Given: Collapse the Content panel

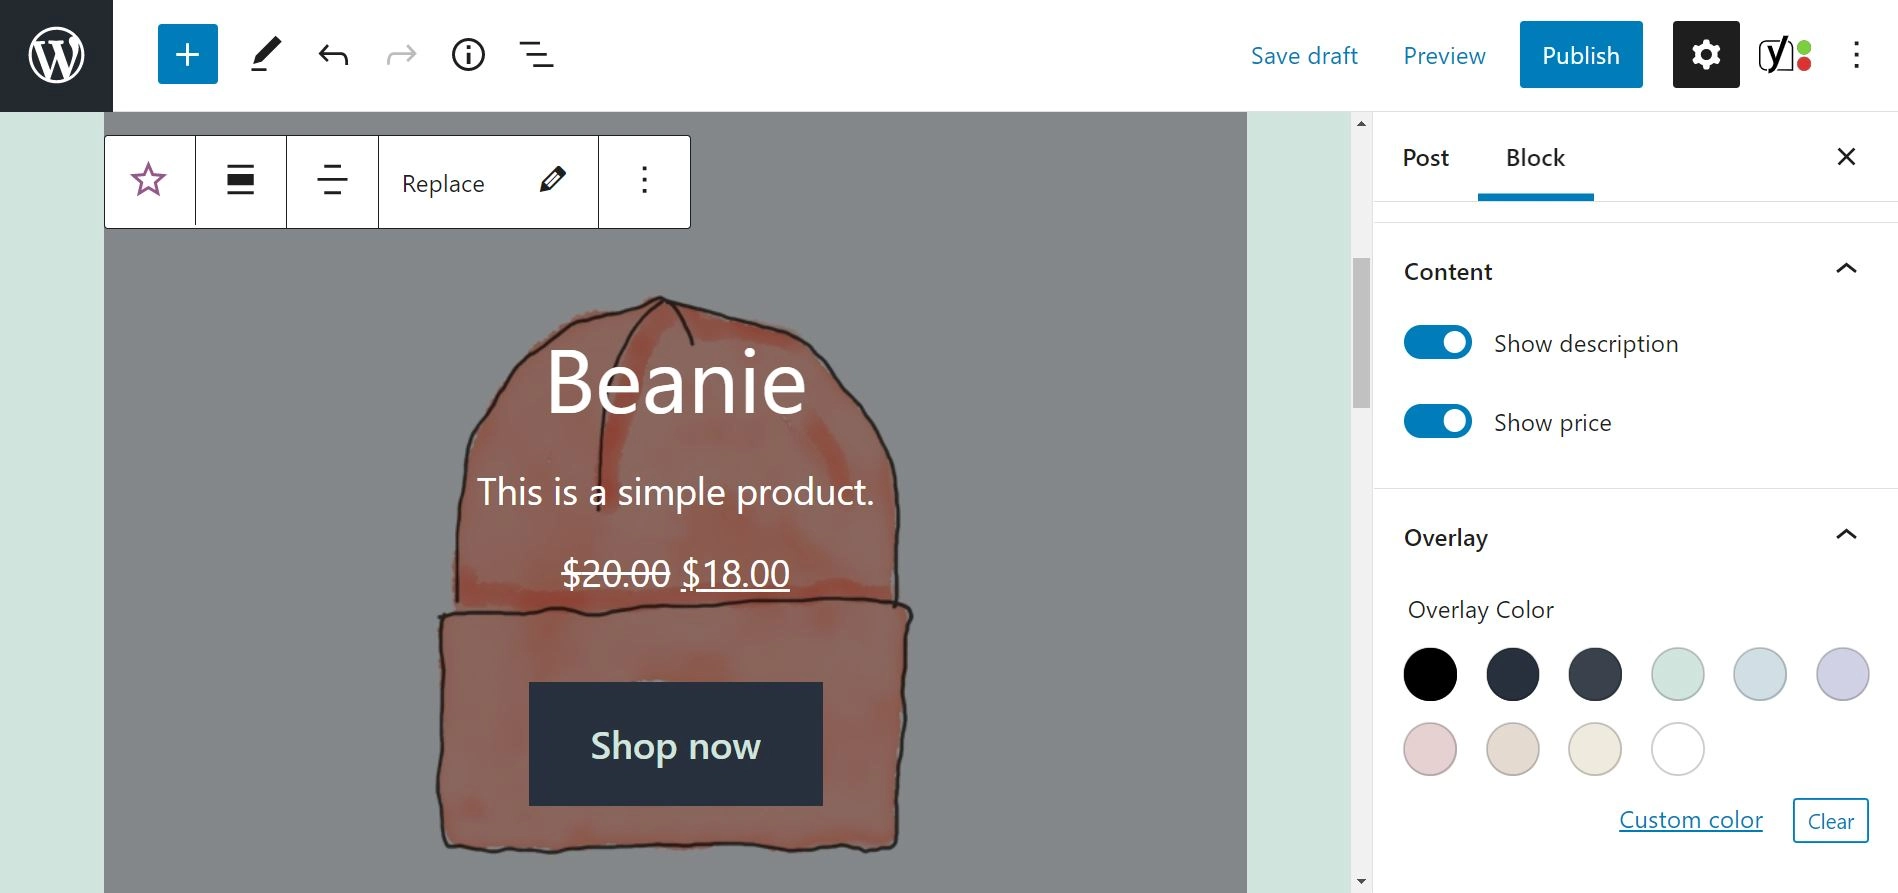Looking at the screenshot, I should click(1845, 269).
